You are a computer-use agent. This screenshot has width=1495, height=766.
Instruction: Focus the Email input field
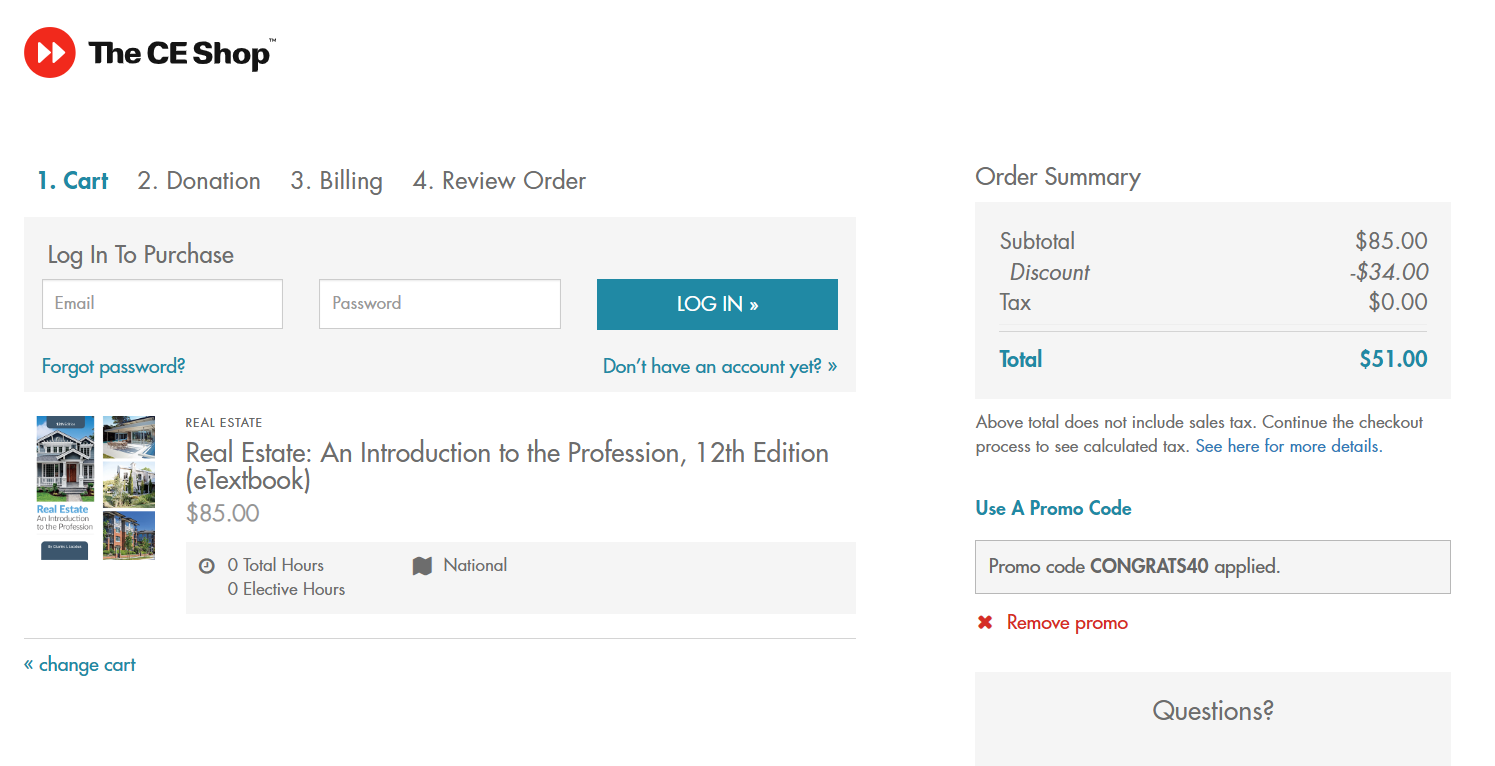click(162, 304)
